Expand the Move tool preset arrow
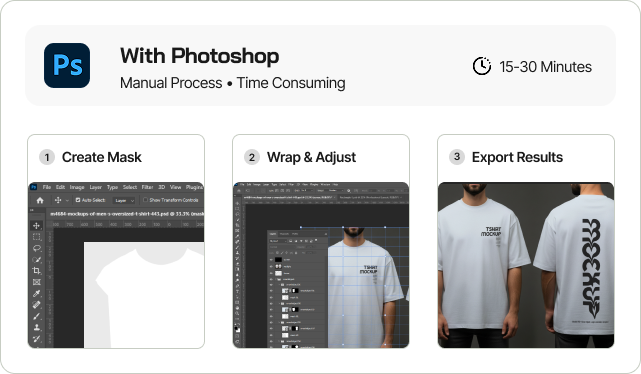This screenshot has width=641, height=374. [x=67, y=200]
